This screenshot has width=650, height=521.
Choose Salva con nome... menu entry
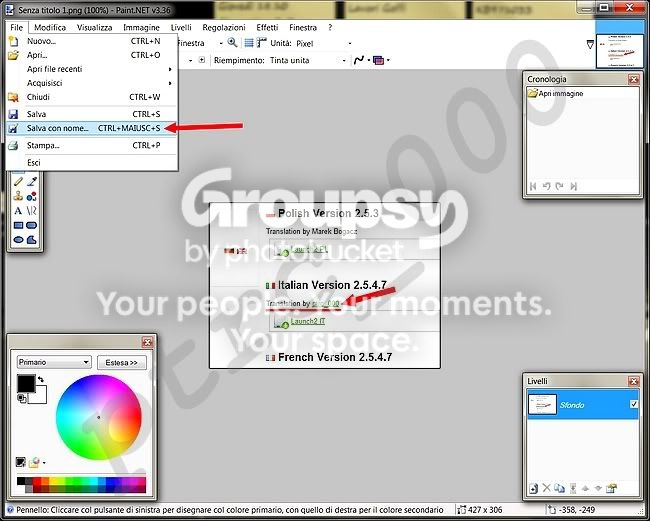tap(92, 128)
